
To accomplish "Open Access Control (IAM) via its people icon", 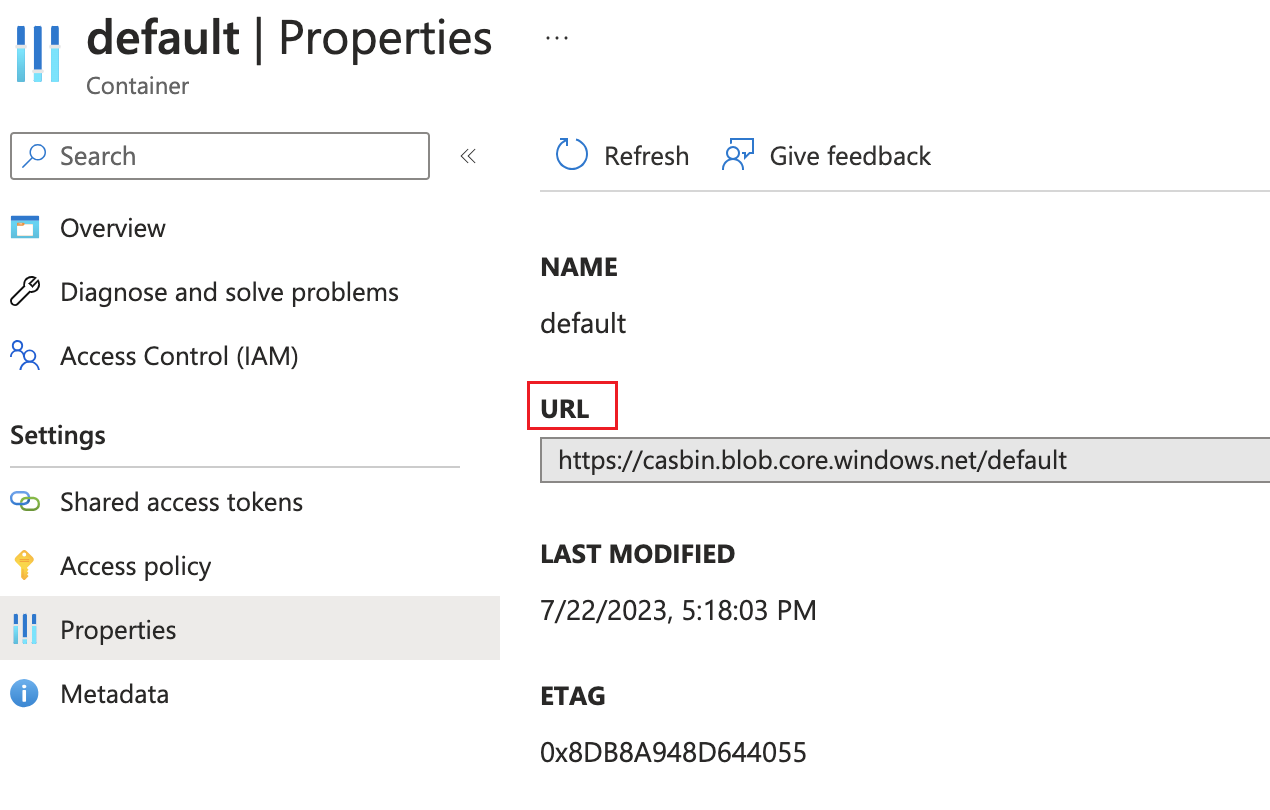I will (24, 356).
